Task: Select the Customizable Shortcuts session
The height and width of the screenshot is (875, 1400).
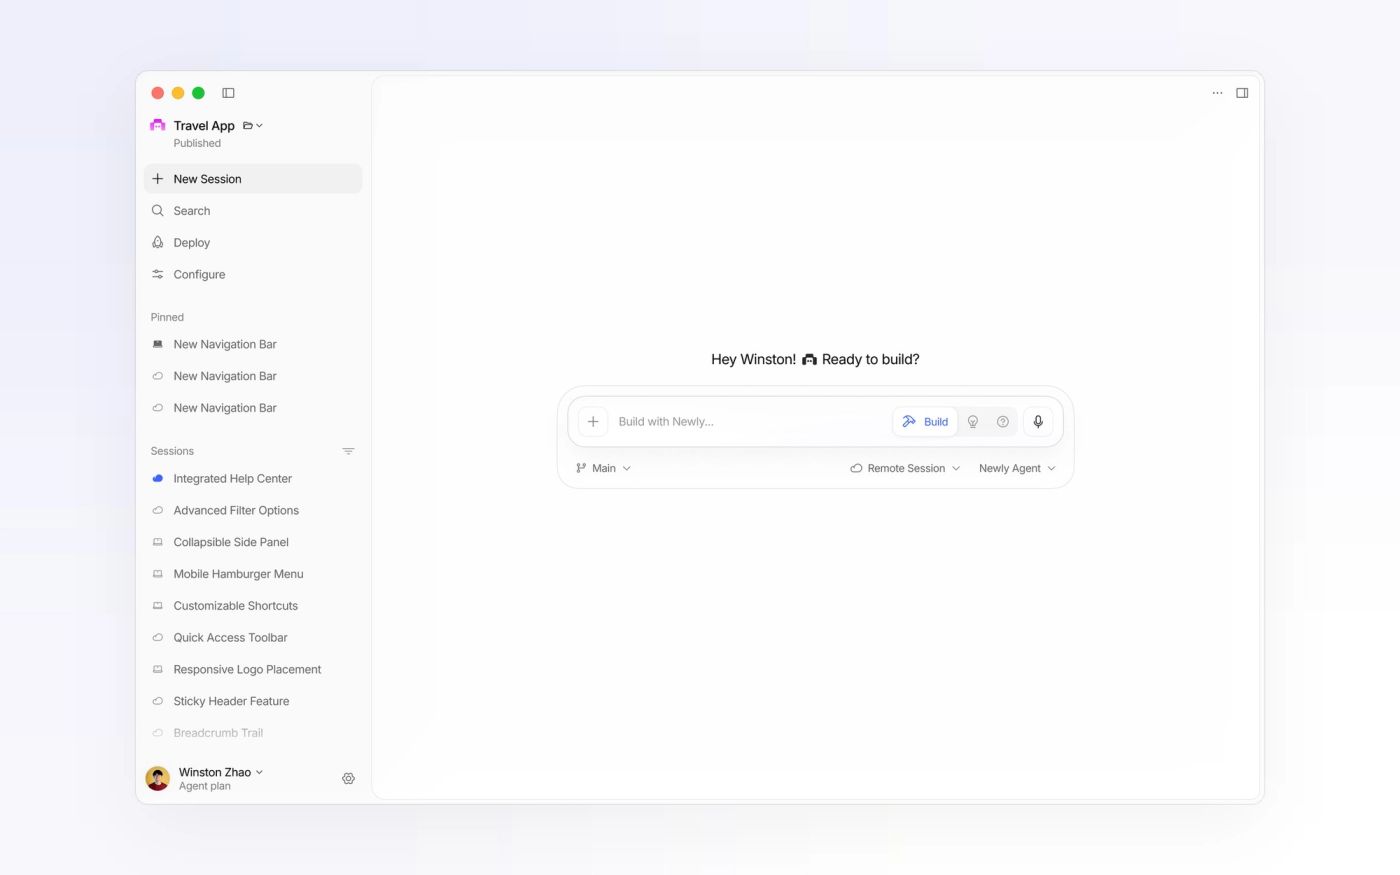Action: [x=253, y=606]
